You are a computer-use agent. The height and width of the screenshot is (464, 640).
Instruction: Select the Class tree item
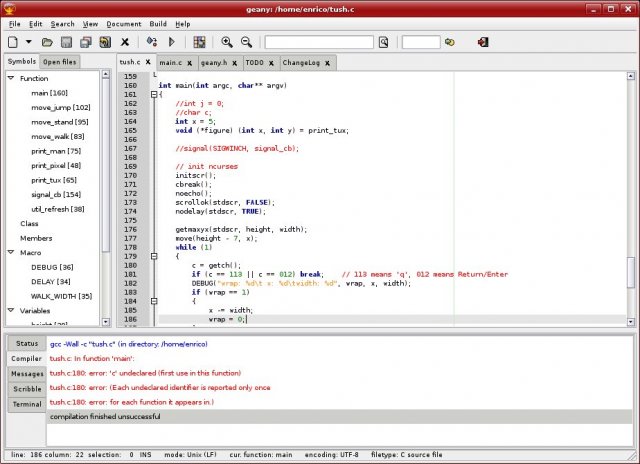coord(29,224)
